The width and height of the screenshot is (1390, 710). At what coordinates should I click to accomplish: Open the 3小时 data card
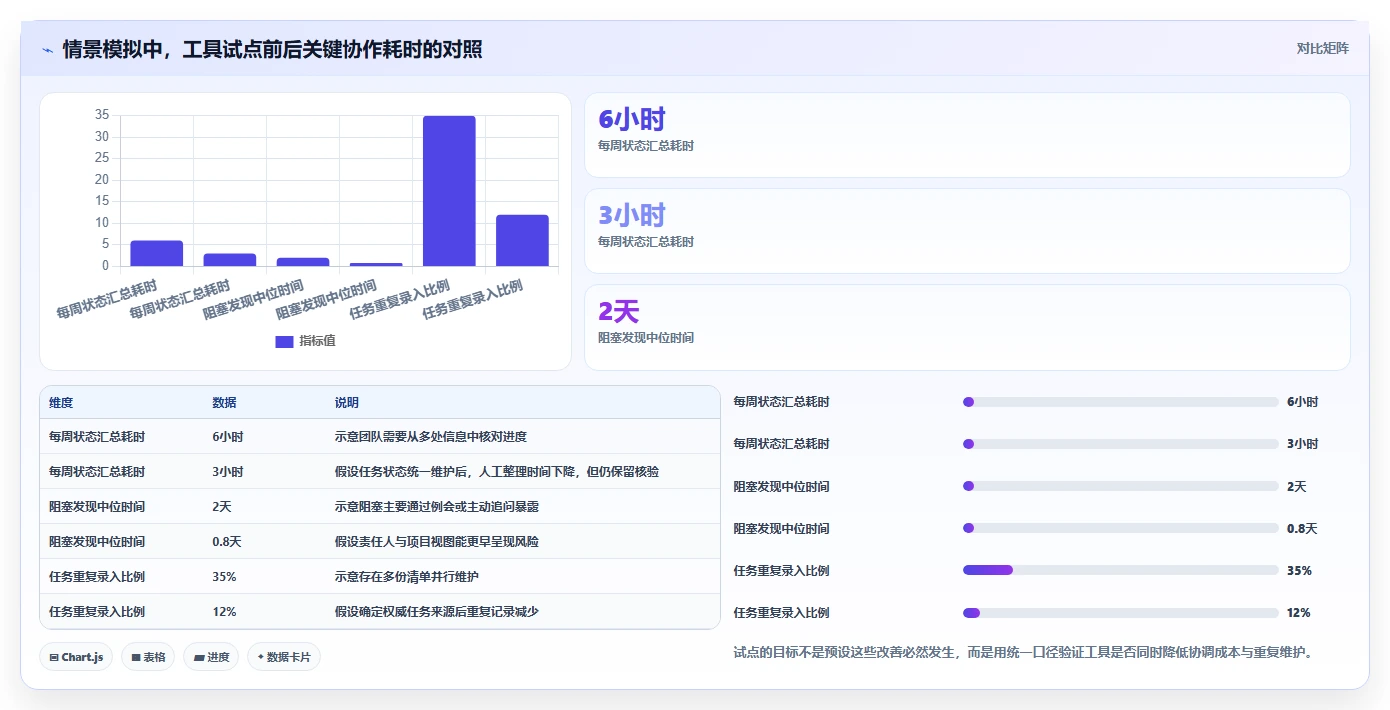967,231
